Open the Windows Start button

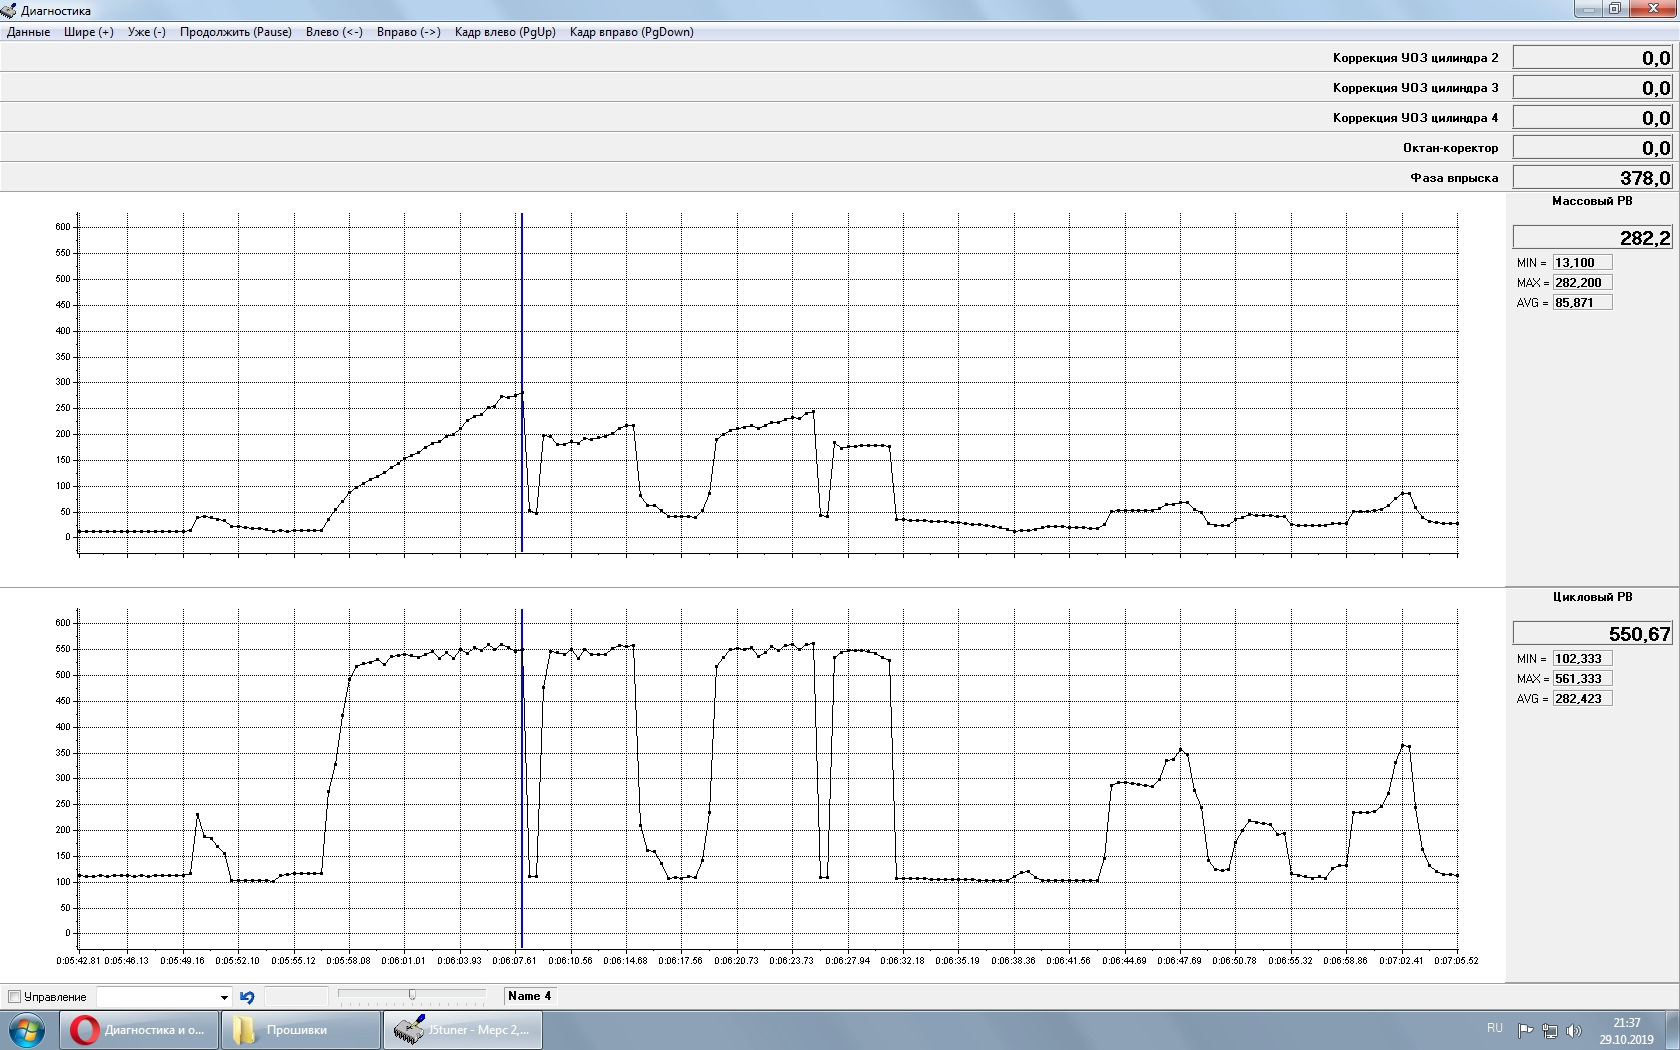[26, 1030]
